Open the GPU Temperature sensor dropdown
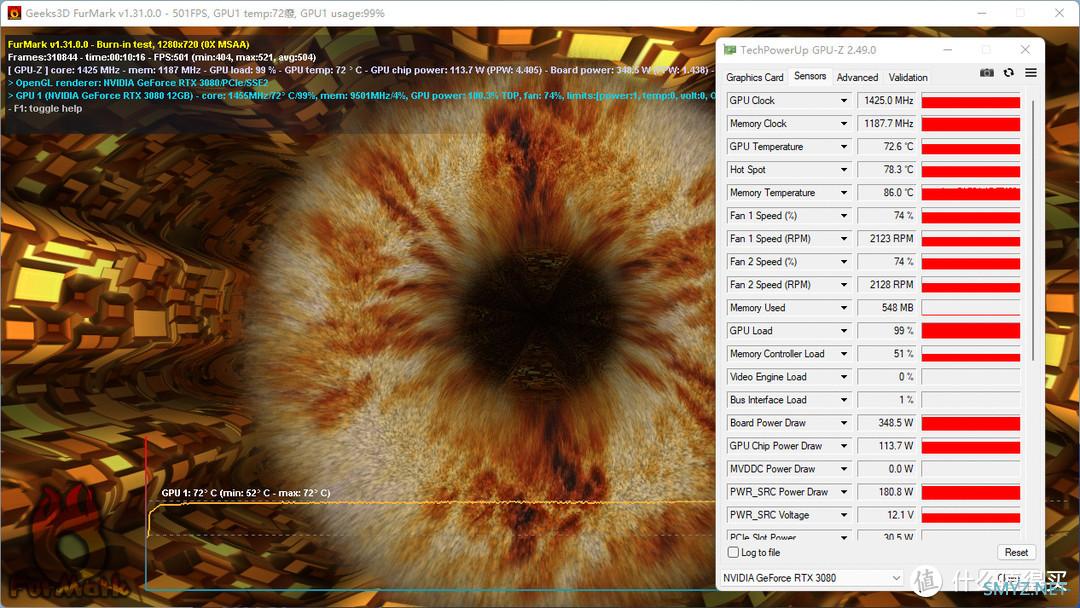The image size is (1080, 608). coord(844,147)
